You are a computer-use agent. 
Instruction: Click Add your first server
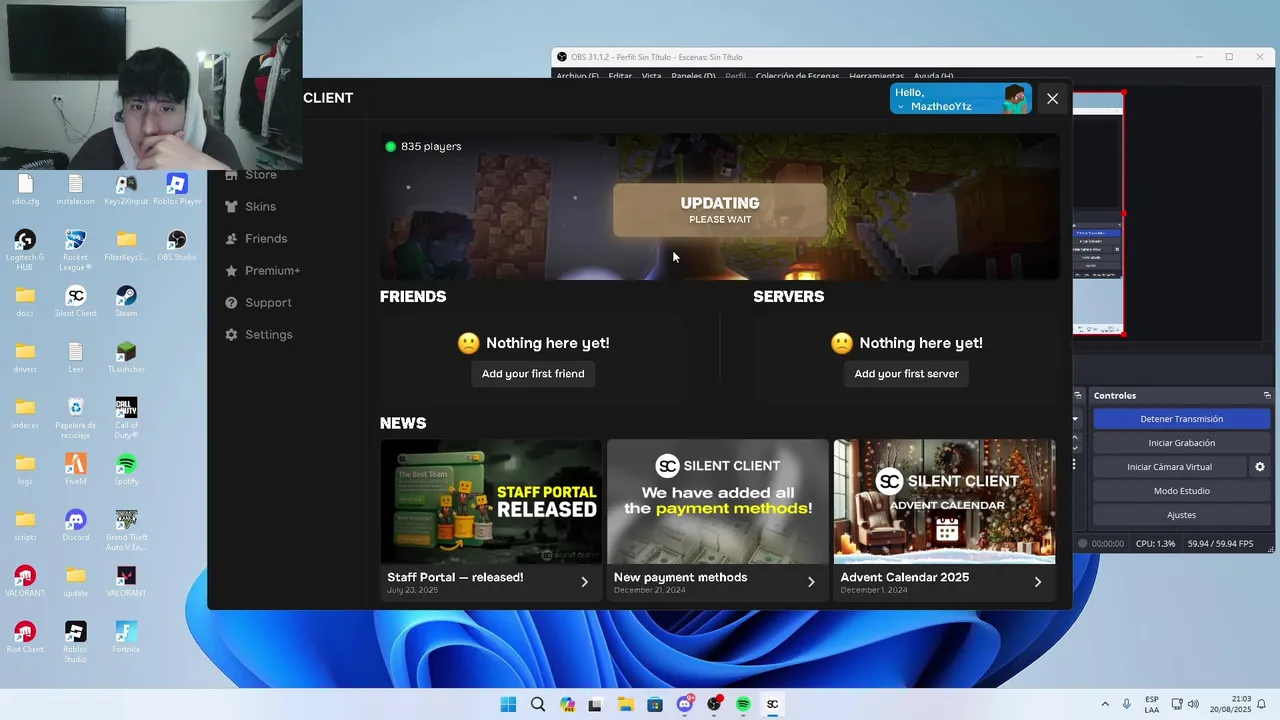point(906,373)
